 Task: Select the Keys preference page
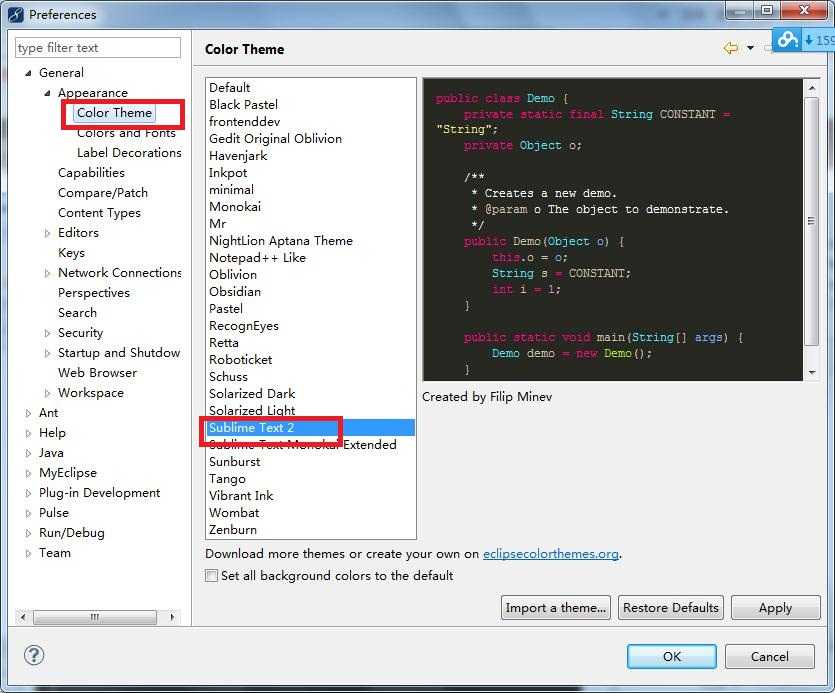tap(71, 253)
